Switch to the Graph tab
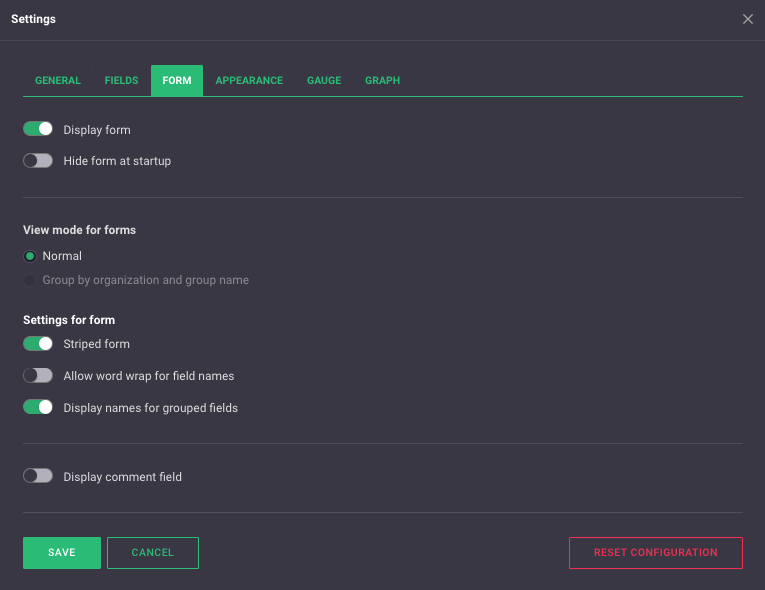 tap(382, 81)
